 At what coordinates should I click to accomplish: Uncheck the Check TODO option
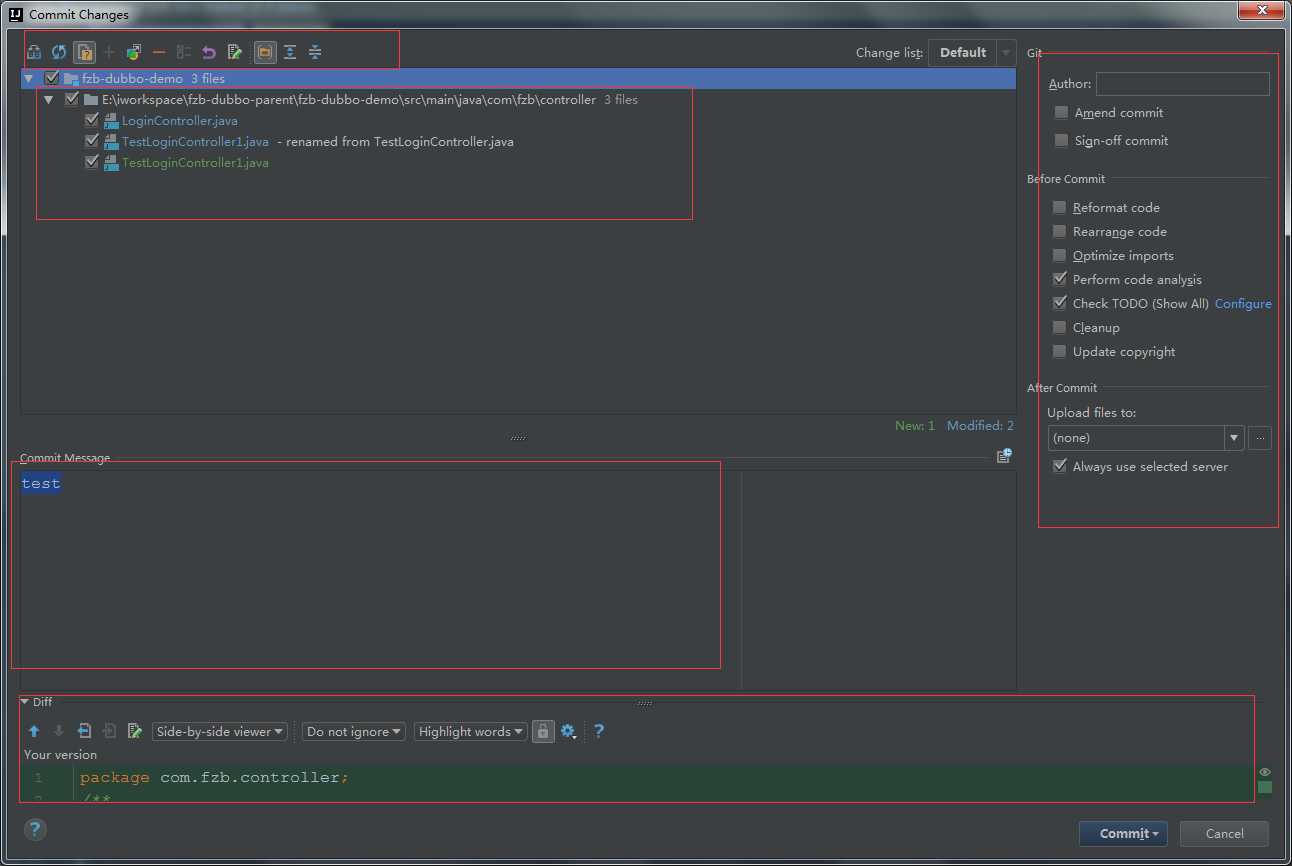point(1059,303)
